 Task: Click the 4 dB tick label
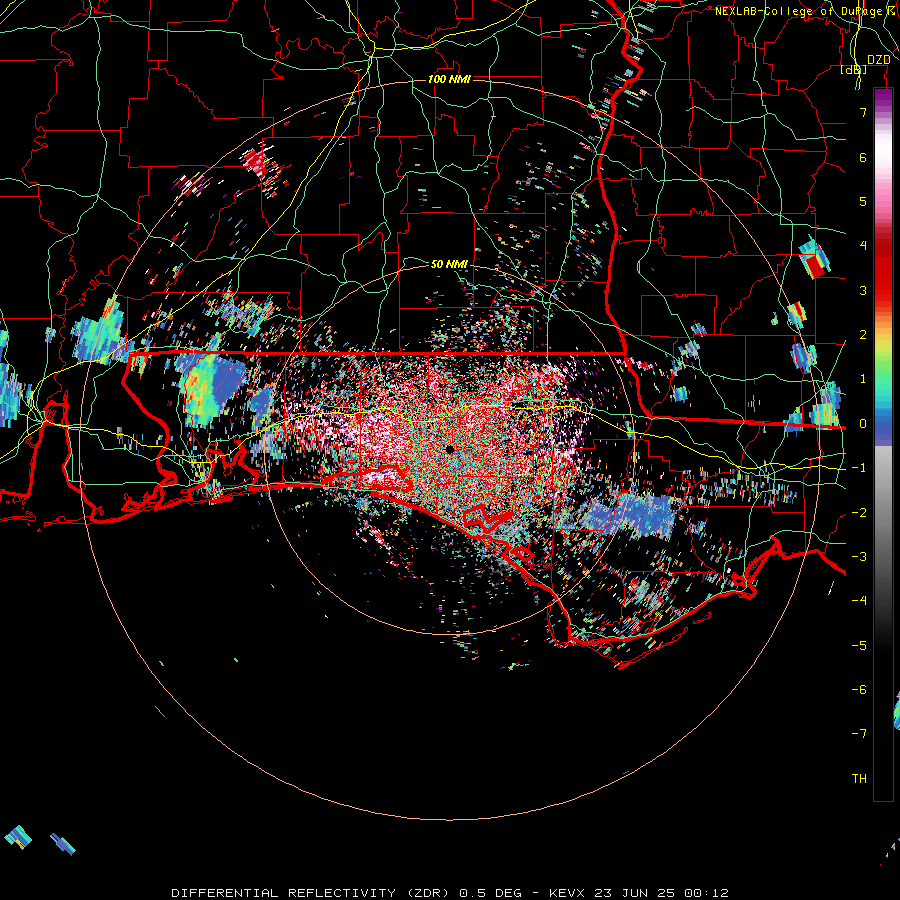pos(863,246)
